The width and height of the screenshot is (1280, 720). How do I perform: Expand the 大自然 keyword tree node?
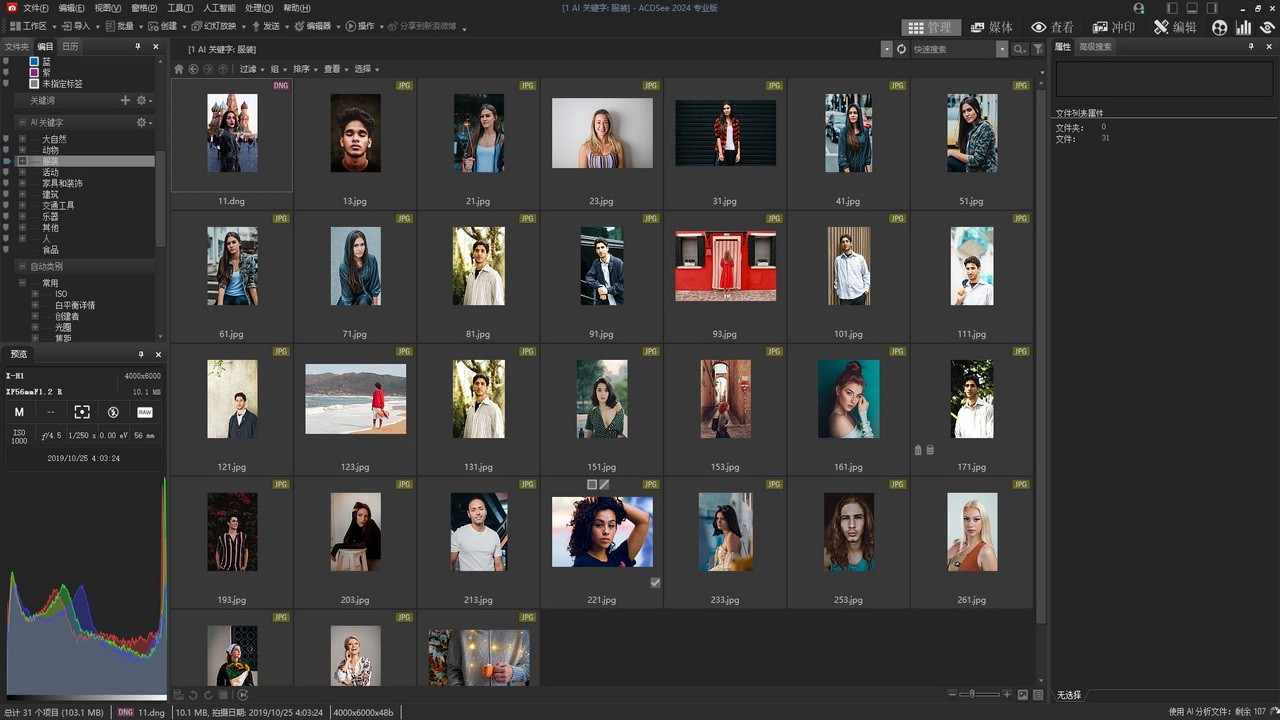pyautogui.click(x=22, y=139)
